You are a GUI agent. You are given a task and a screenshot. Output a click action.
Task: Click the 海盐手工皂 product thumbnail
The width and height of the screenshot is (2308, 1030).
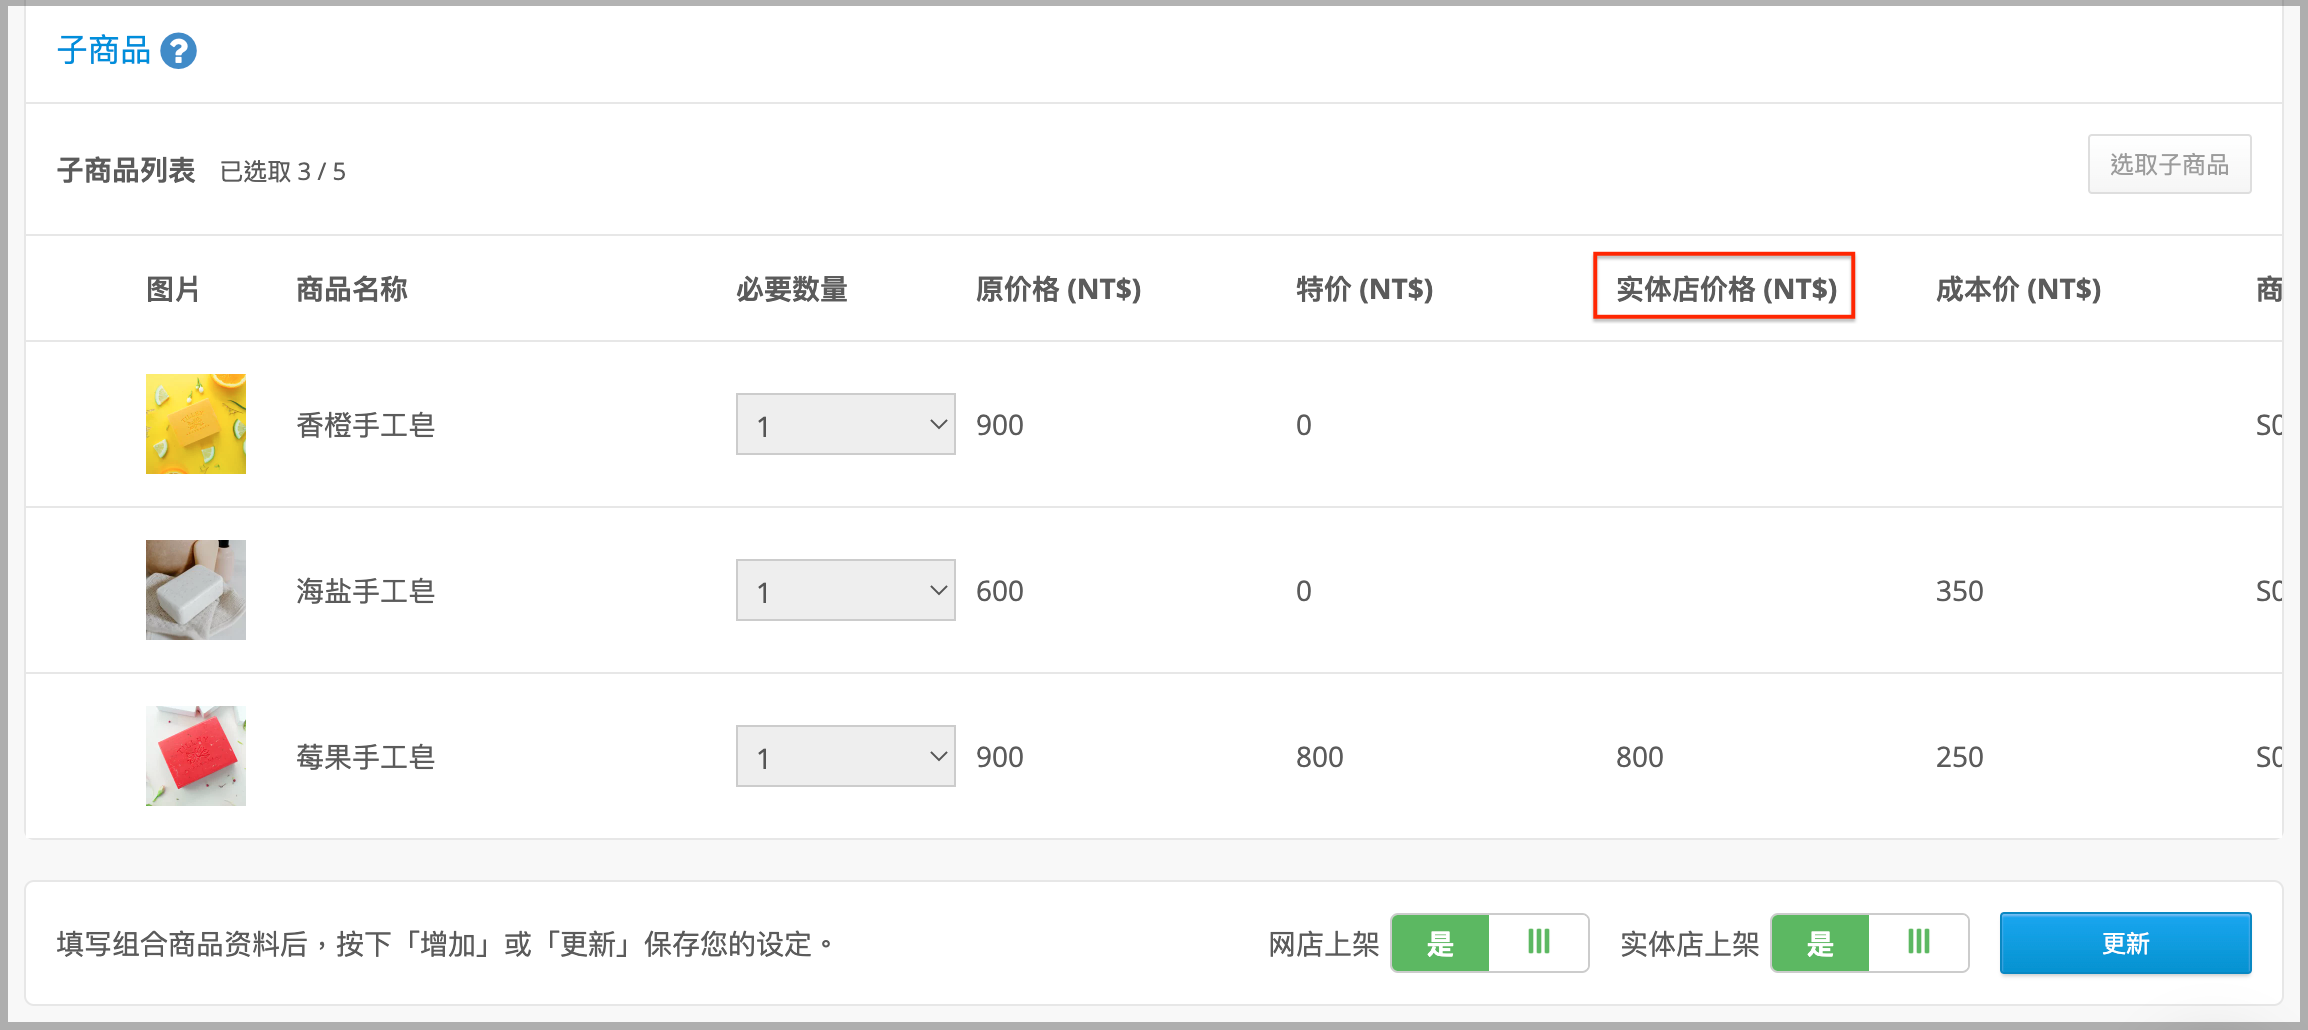196,590
